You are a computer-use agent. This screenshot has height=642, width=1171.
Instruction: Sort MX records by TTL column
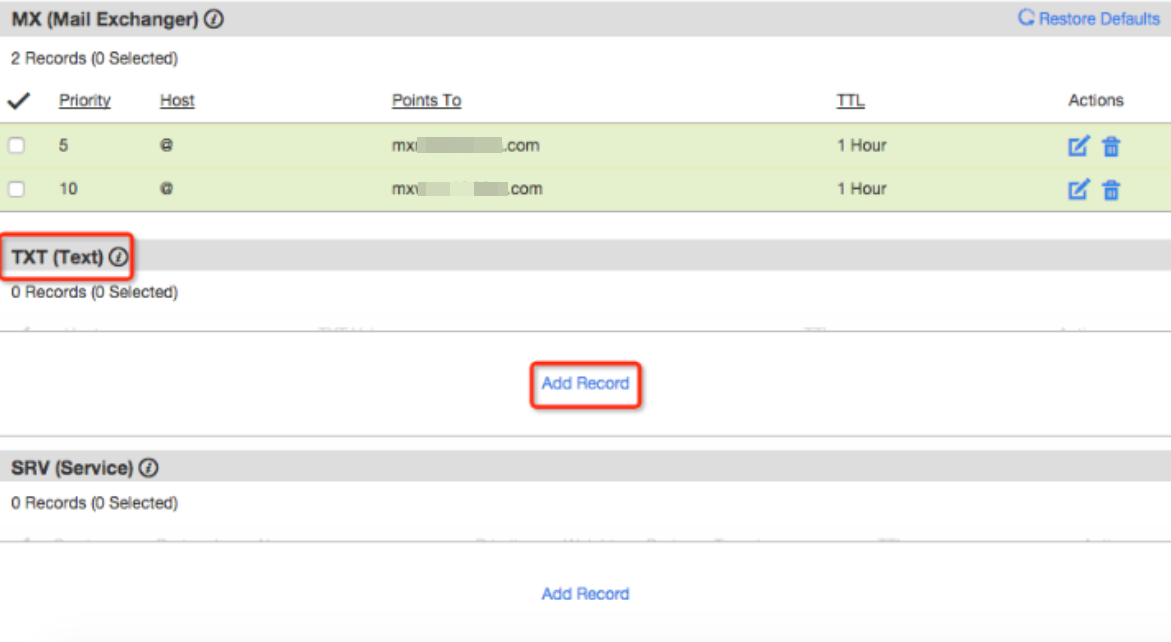[850, 101]
